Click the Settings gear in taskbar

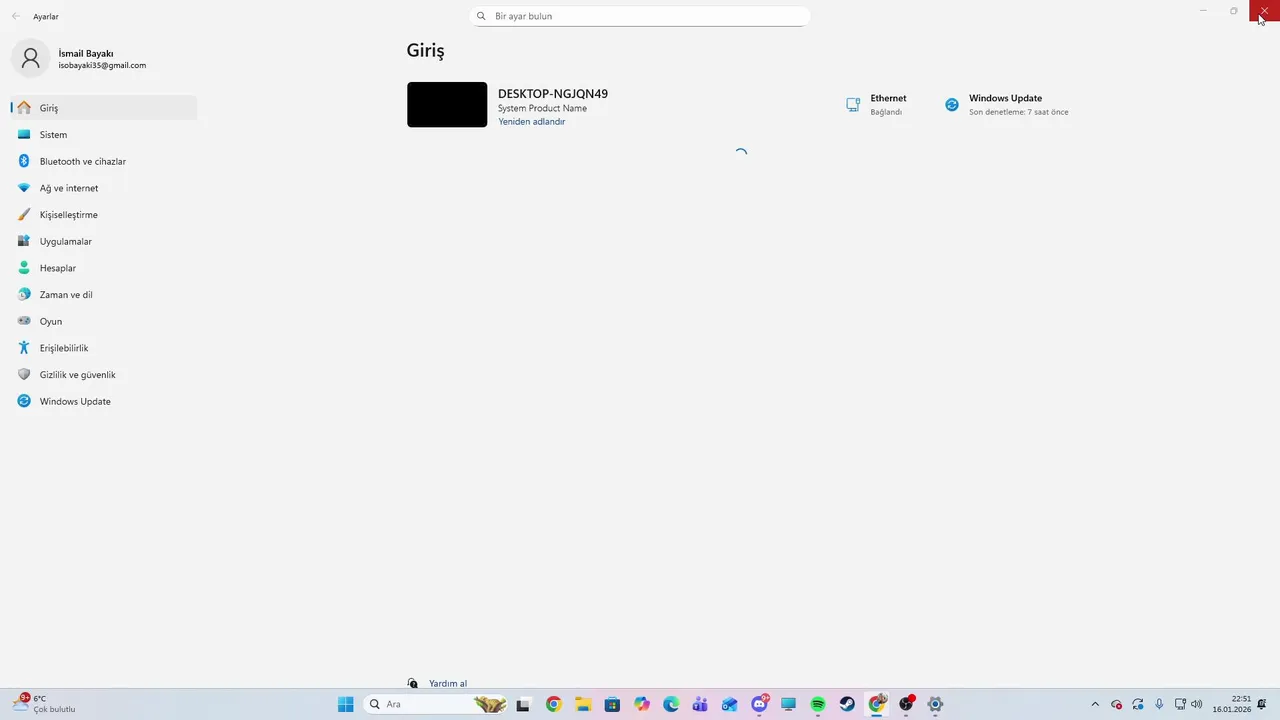coord(936,704)
